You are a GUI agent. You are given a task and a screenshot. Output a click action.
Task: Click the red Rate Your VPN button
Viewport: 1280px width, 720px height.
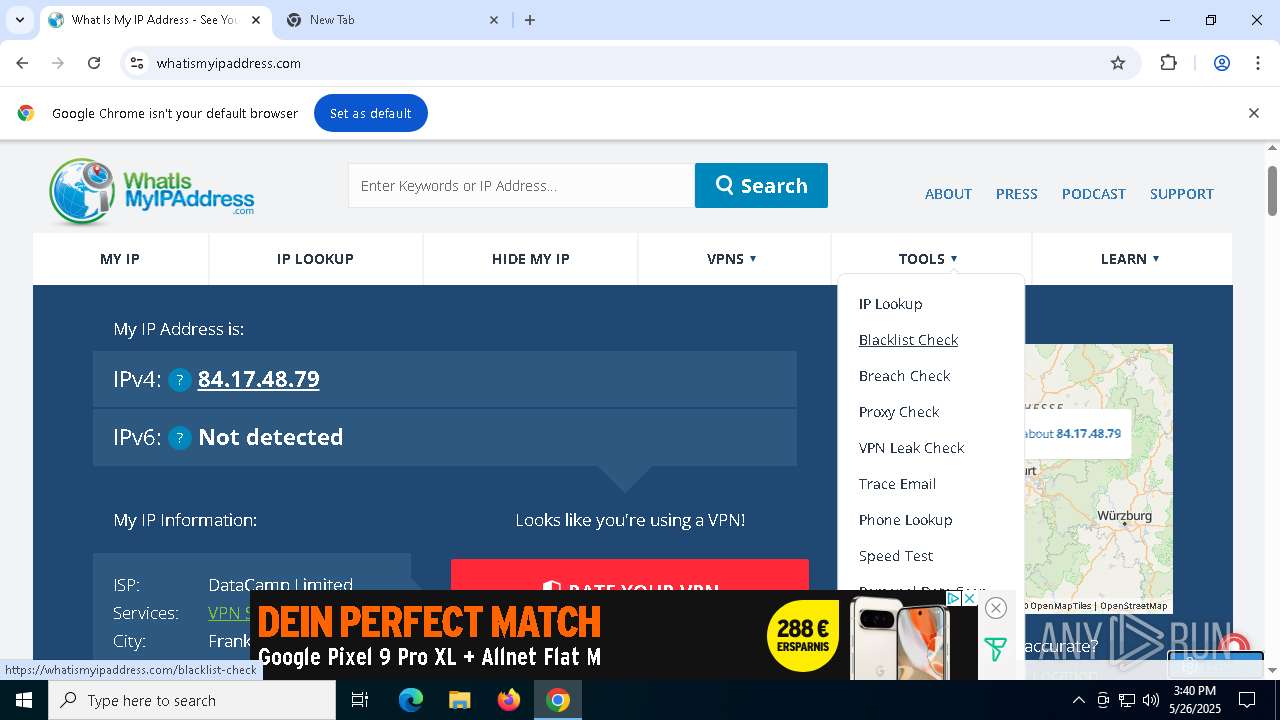(x=630, y=576)
